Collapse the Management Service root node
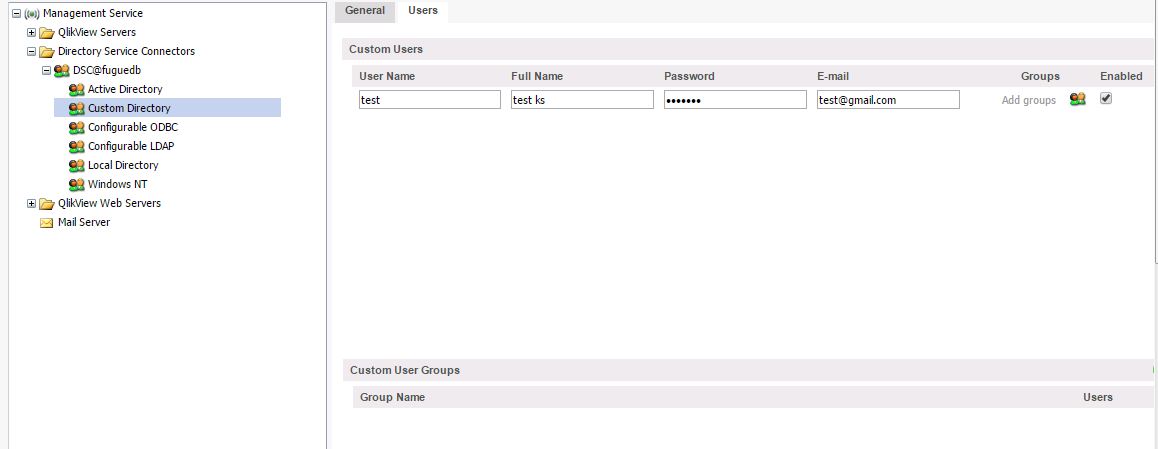 16,13
